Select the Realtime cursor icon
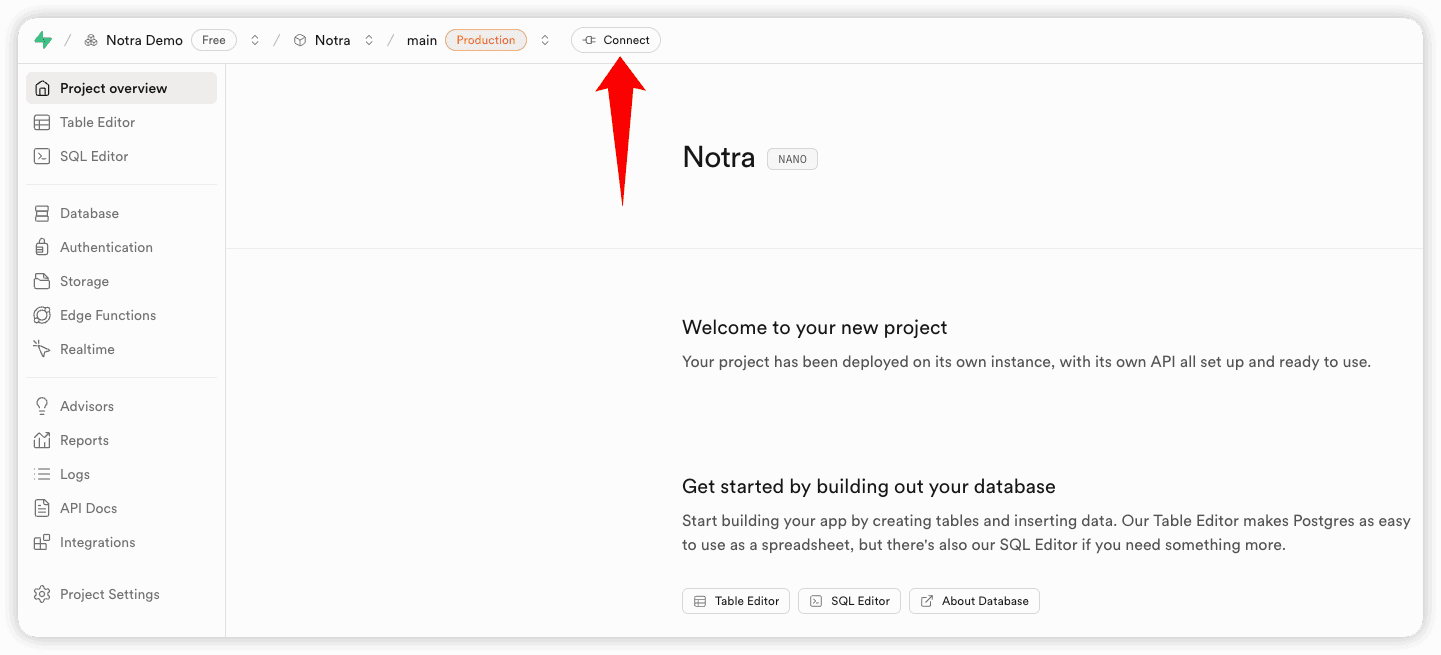 [42, 350]
